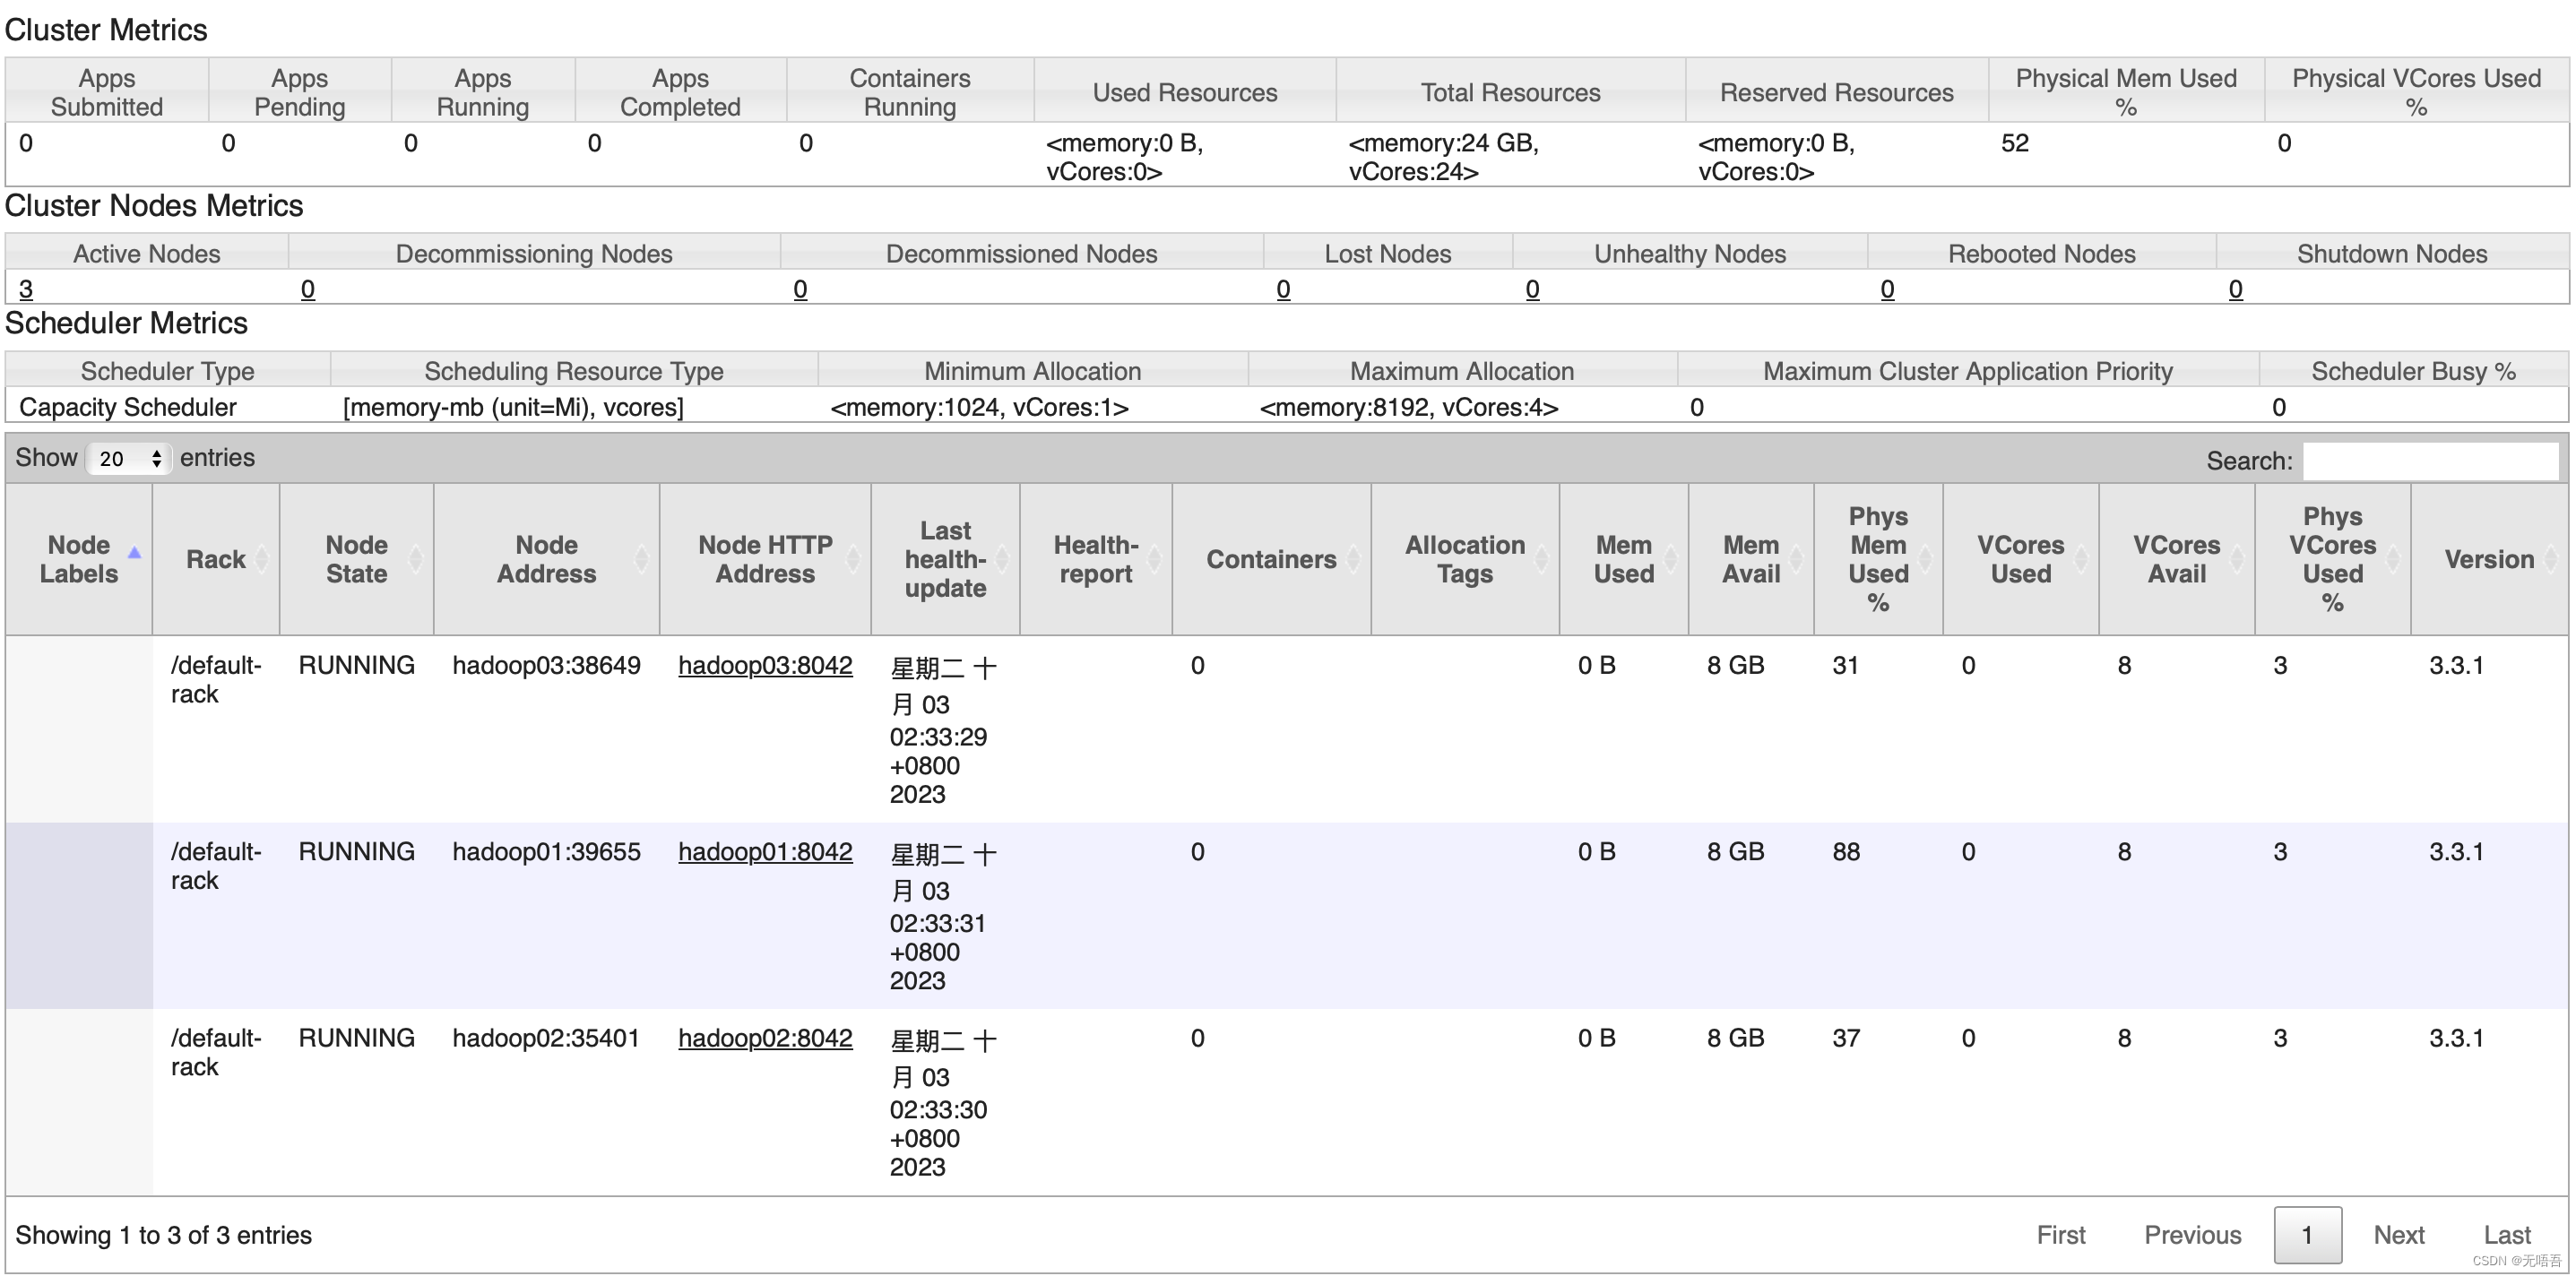Screen dimensions: 2576x1276
Task: Click Last pagination button
Action: click(x=2506, y=1235)
